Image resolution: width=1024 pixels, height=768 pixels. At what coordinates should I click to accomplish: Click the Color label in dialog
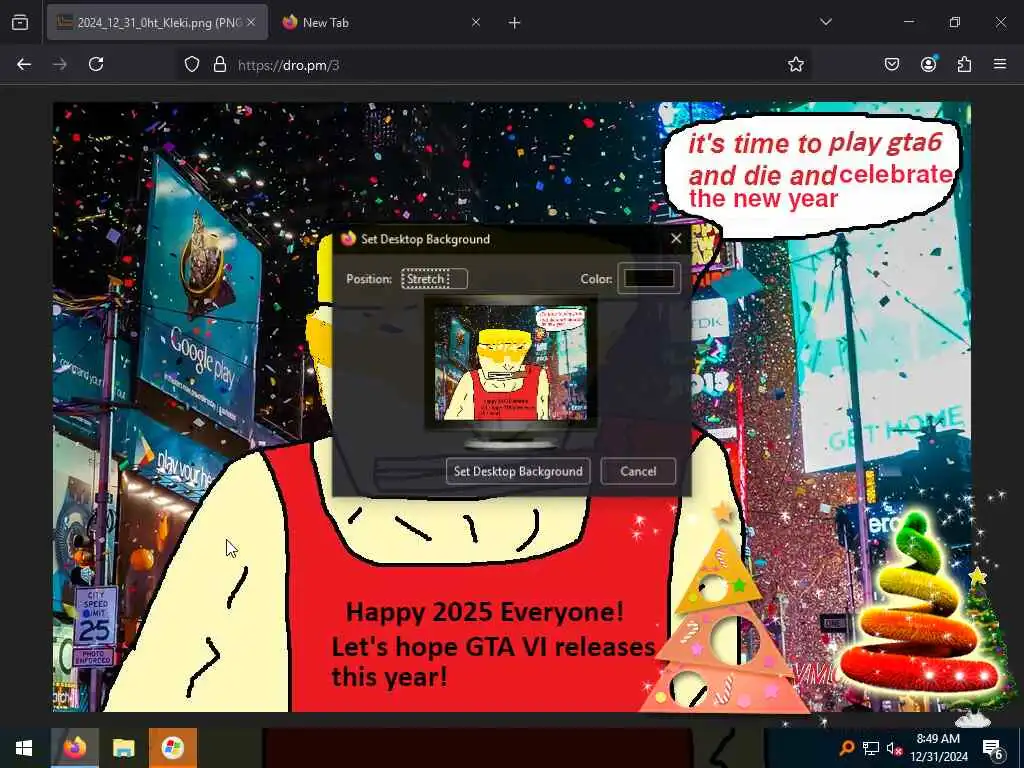pos(596,279)
